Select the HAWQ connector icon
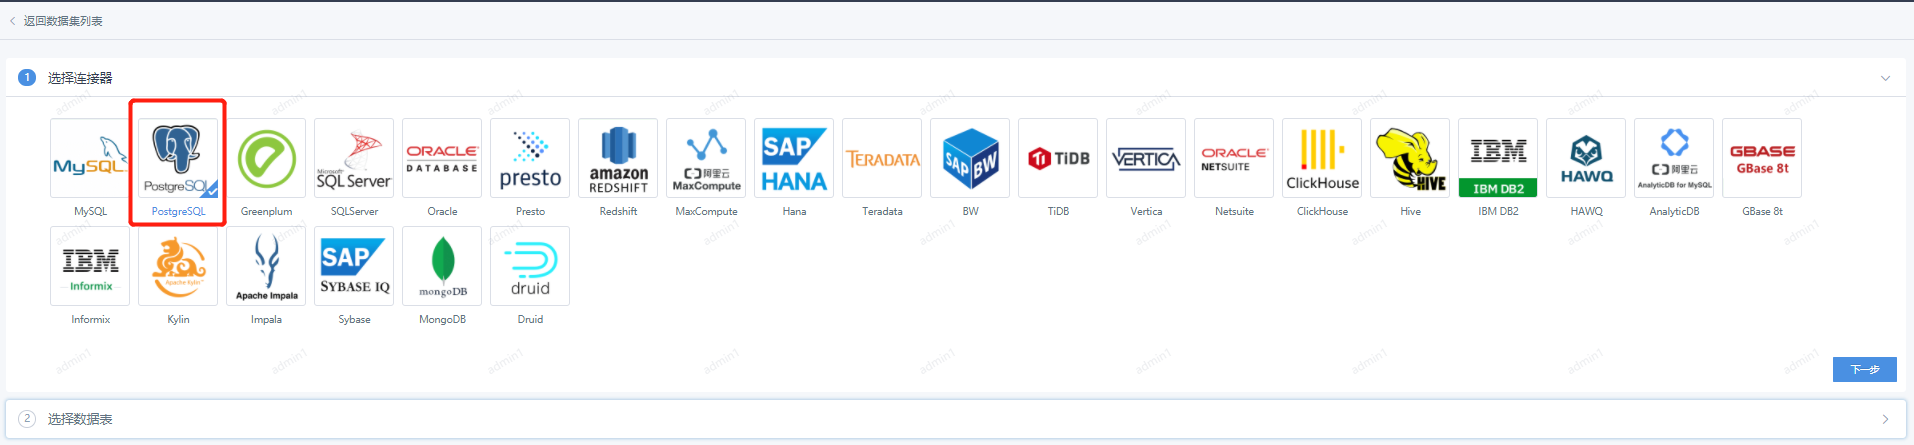This screenshot has width=1914, height=445. 1586,158
